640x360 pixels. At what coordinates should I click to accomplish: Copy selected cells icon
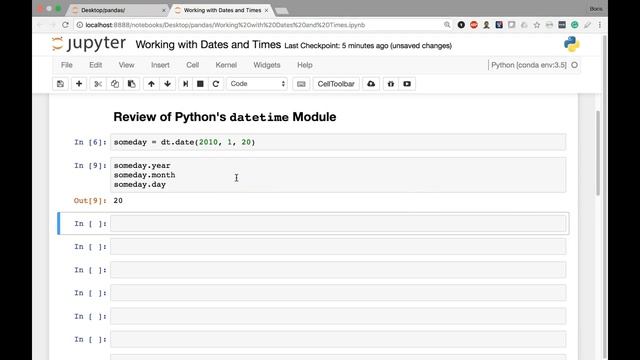115,84
